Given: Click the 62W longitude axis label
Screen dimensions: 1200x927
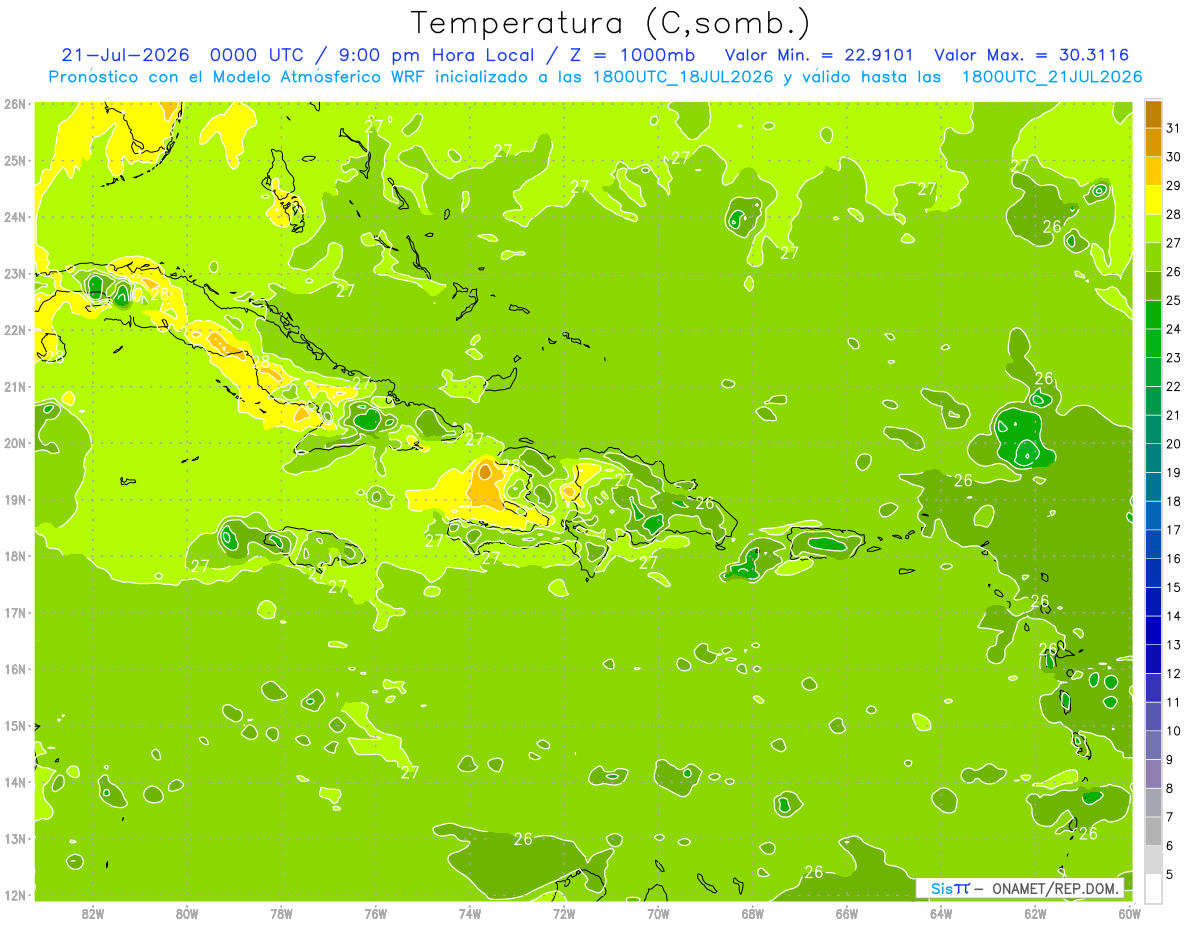Looking at the screenshot, I should tap(1035, 913).
